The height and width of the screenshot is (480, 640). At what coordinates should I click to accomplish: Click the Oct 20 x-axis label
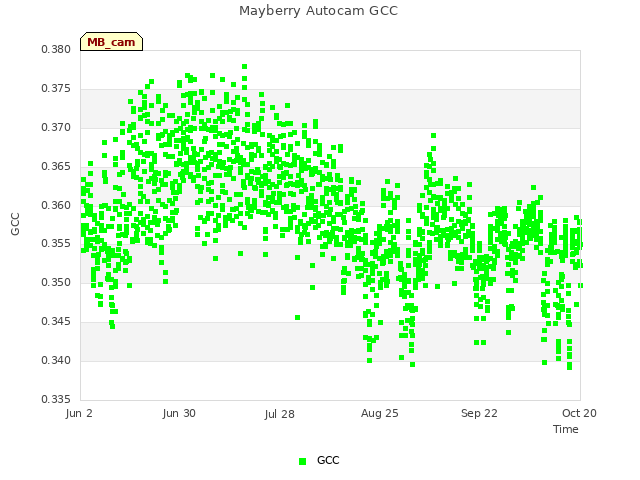579,413
